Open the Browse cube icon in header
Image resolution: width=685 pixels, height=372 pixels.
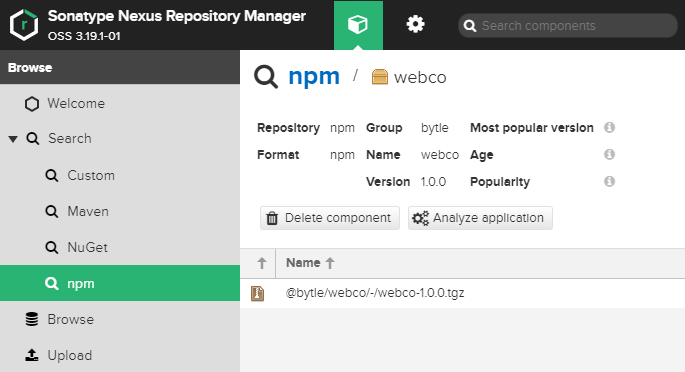(358, 25)
